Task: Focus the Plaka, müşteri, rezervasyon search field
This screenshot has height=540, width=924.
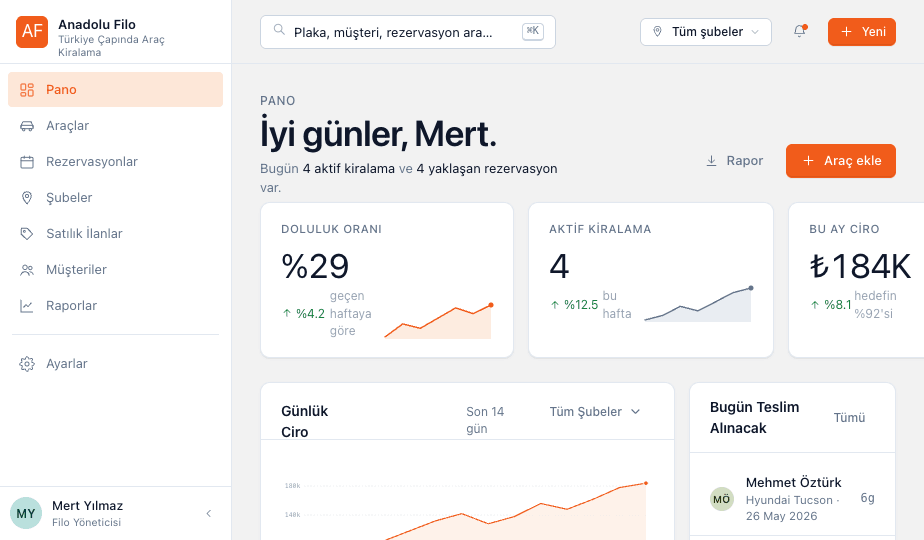Action: (408, 32)
